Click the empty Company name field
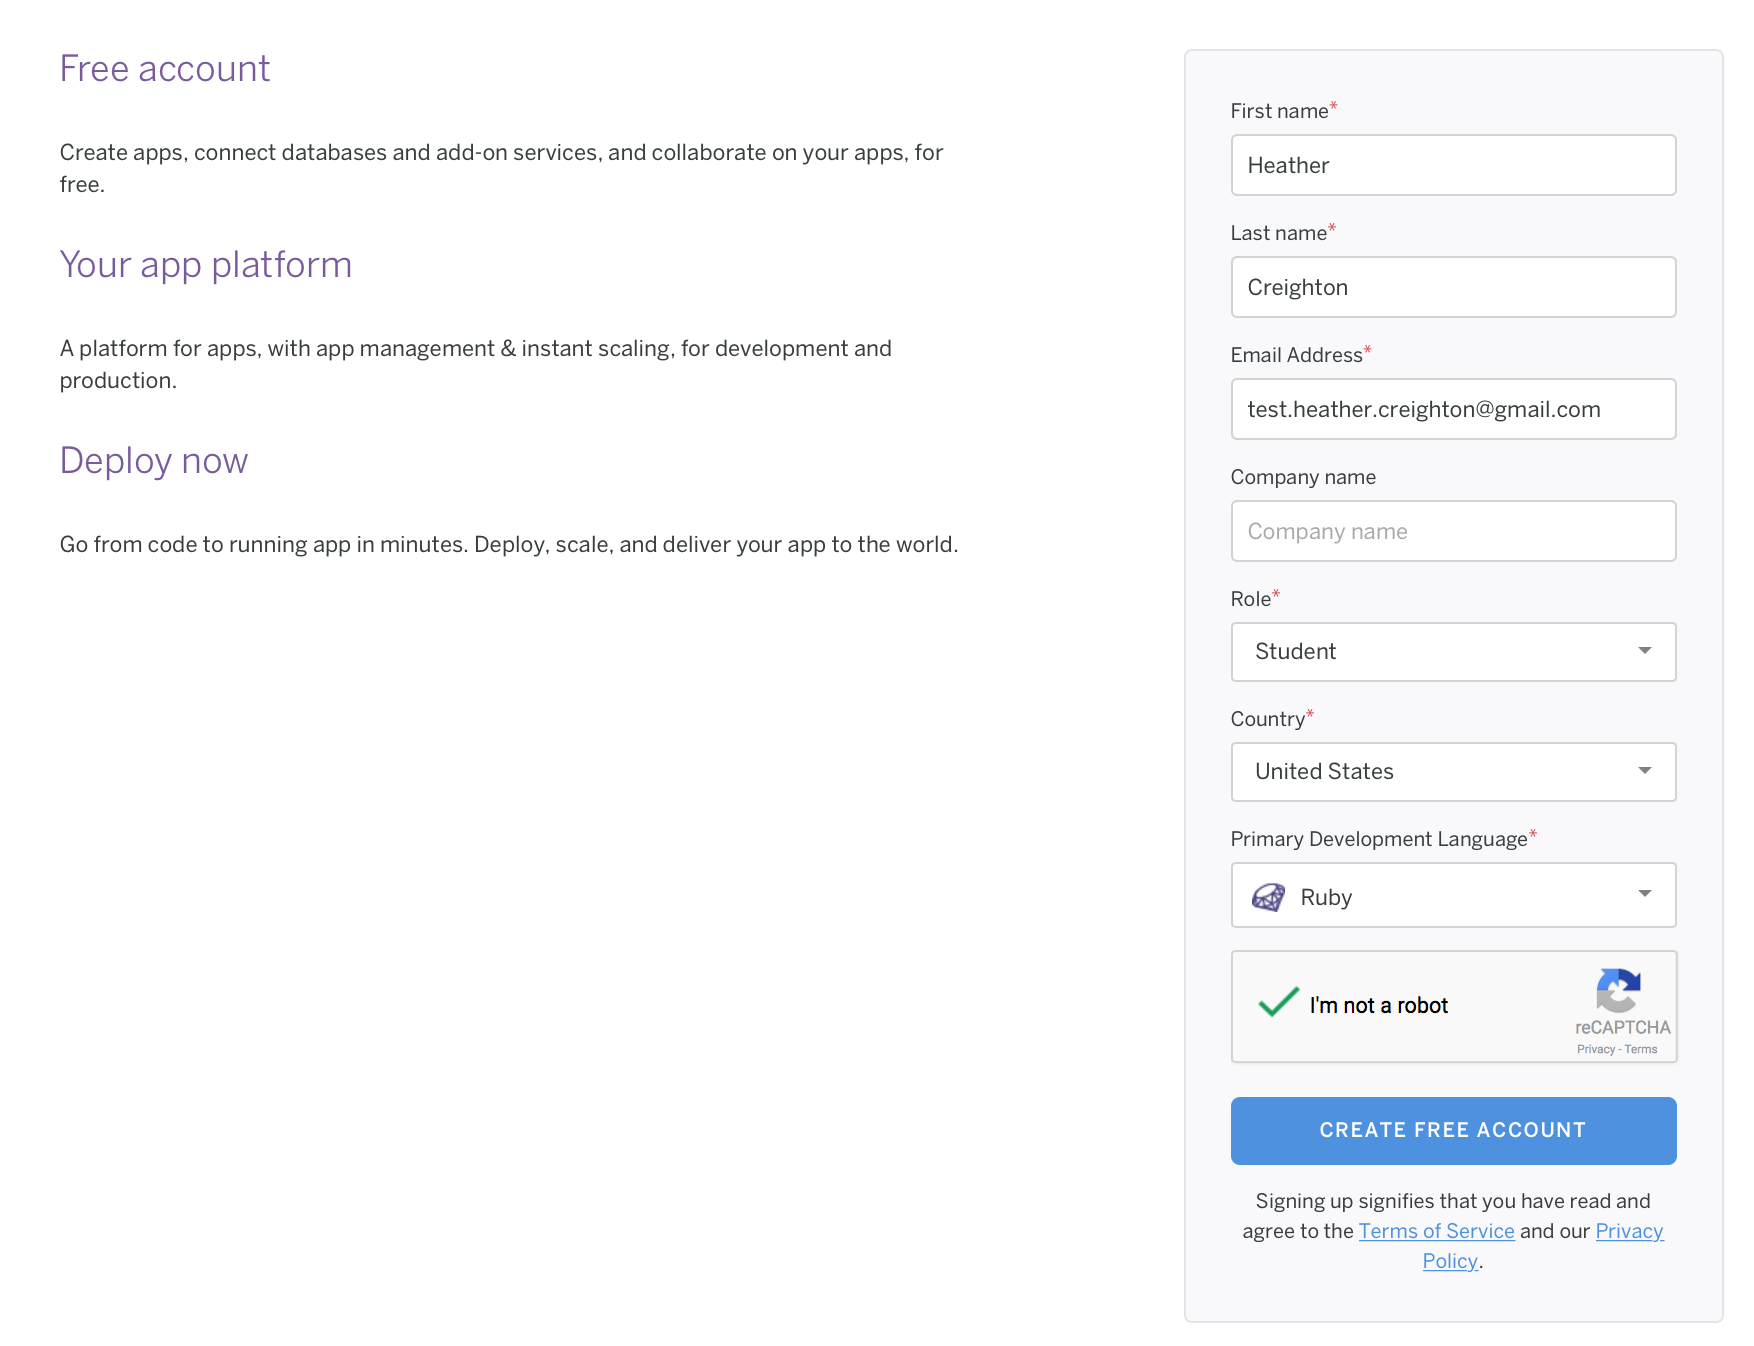This screenshot has height=1346, width=1754. (1453, 531)
